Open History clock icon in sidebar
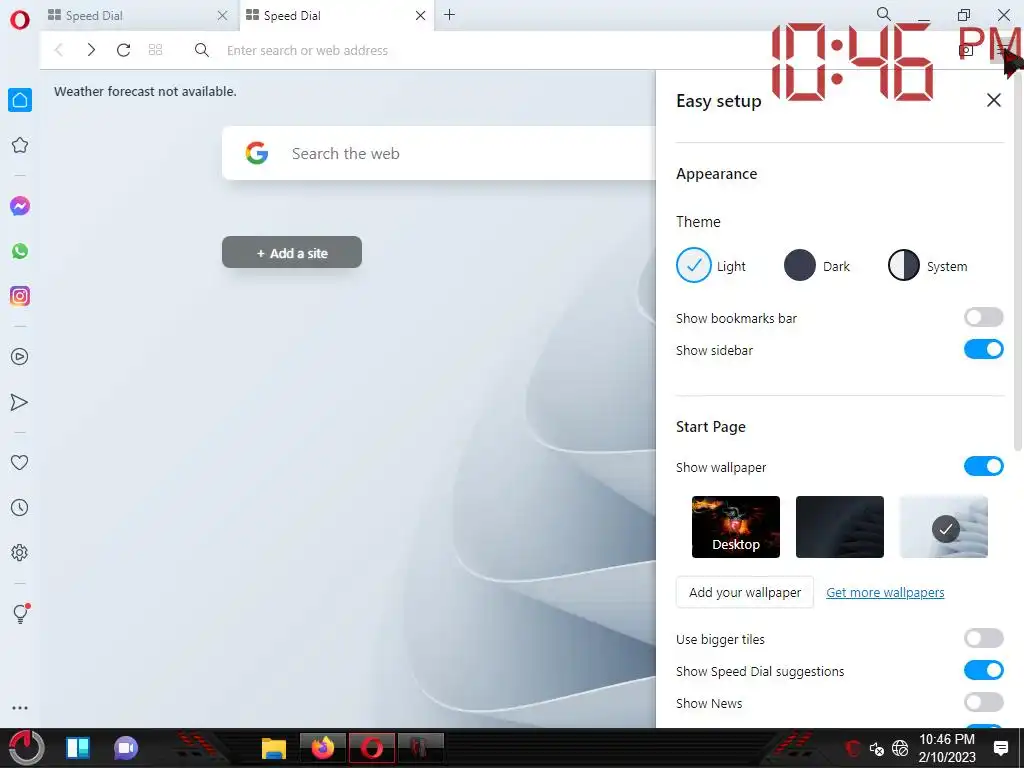 click(20, 507)
